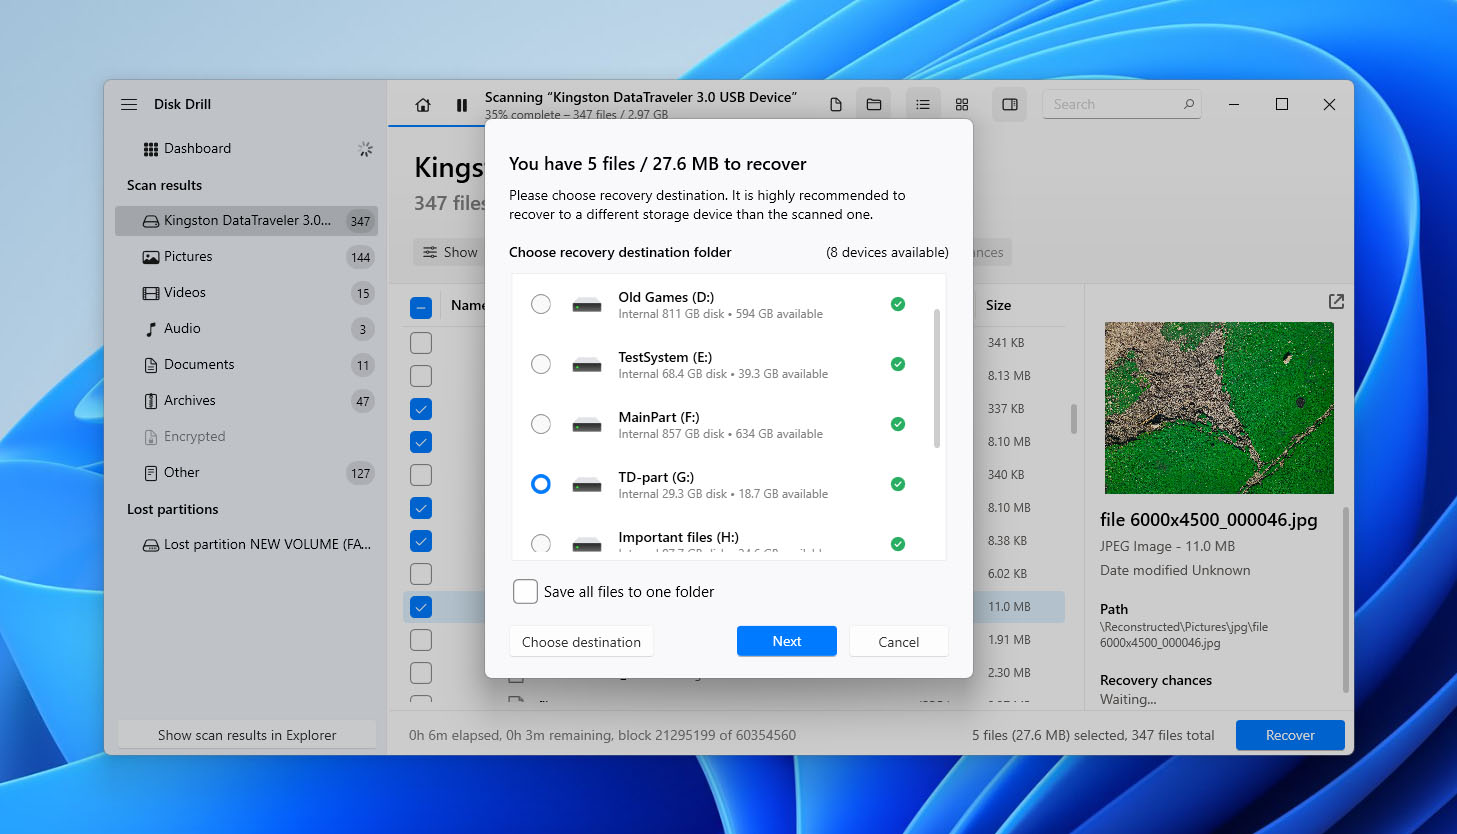Show Archives category
1457x834 pixels.
(x=246, y=400)
